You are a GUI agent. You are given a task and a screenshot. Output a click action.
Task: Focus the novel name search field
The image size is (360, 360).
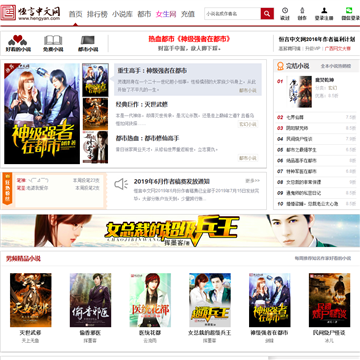coord(232,14)
